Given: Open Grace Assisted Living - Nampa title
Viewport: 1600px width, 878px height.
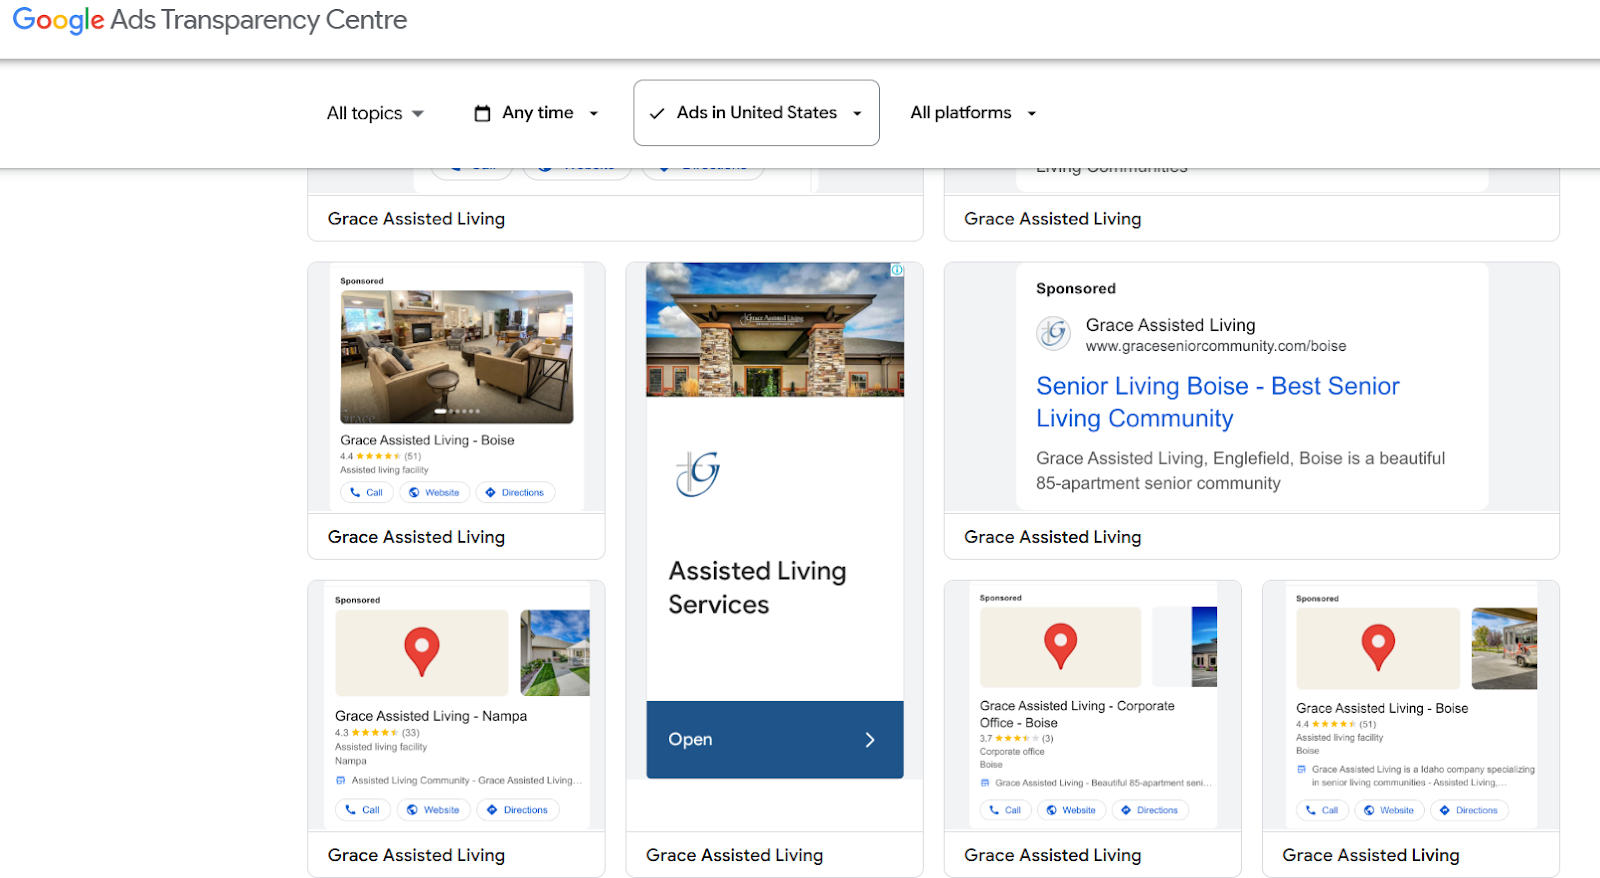Looking at the screenshot, I should 431,716.
